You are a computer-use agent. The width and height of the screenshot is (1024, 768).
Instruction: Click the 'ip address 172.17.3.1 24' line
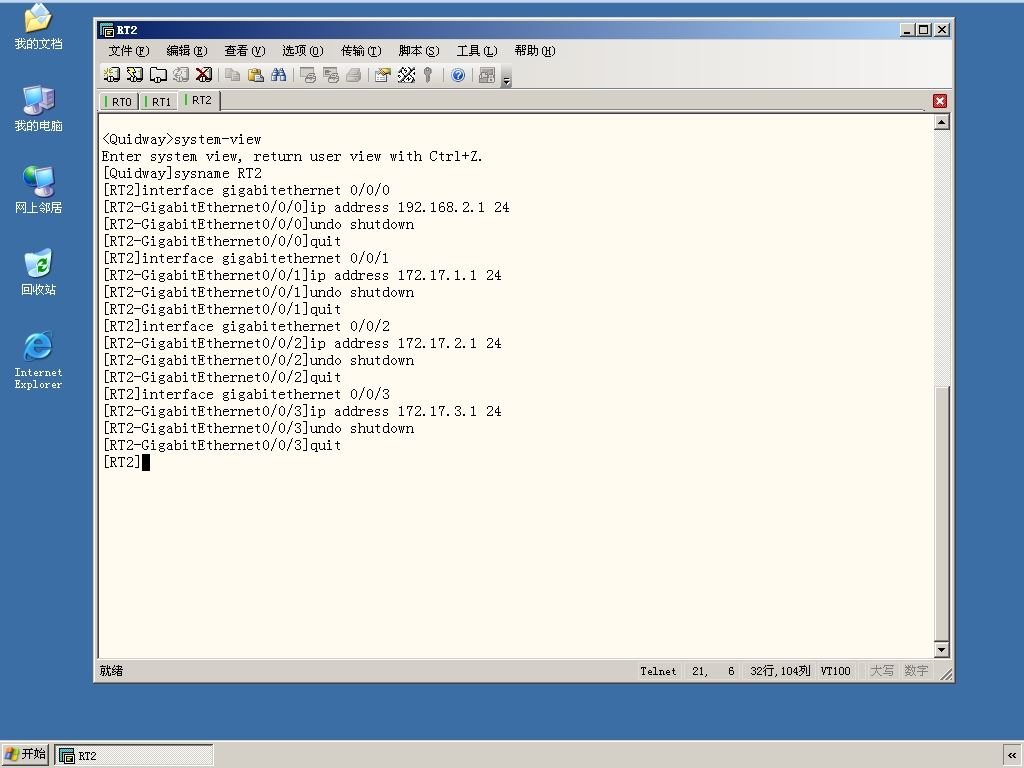tap(302, 411)
